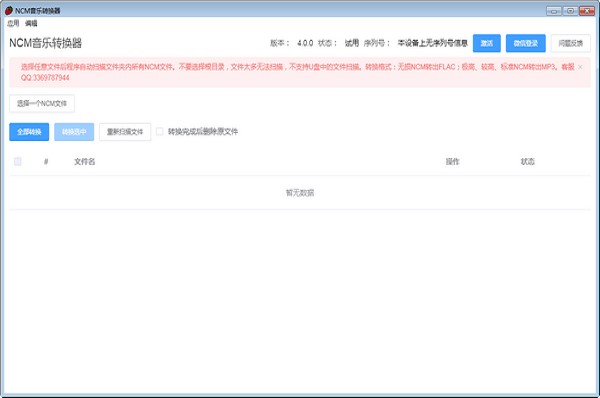The image size is (600, 398).
Task: Enable 转换完成后删除原文件 checkbox
Action: click(160, 132)
